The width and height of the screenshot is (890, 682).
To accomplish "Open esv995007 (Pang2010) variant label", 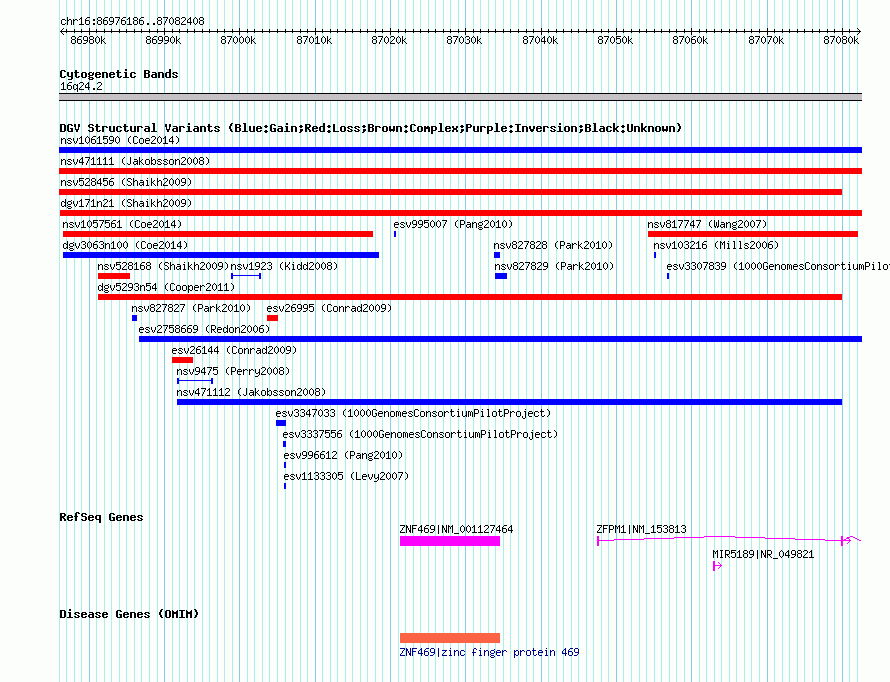I will (453, 224).
